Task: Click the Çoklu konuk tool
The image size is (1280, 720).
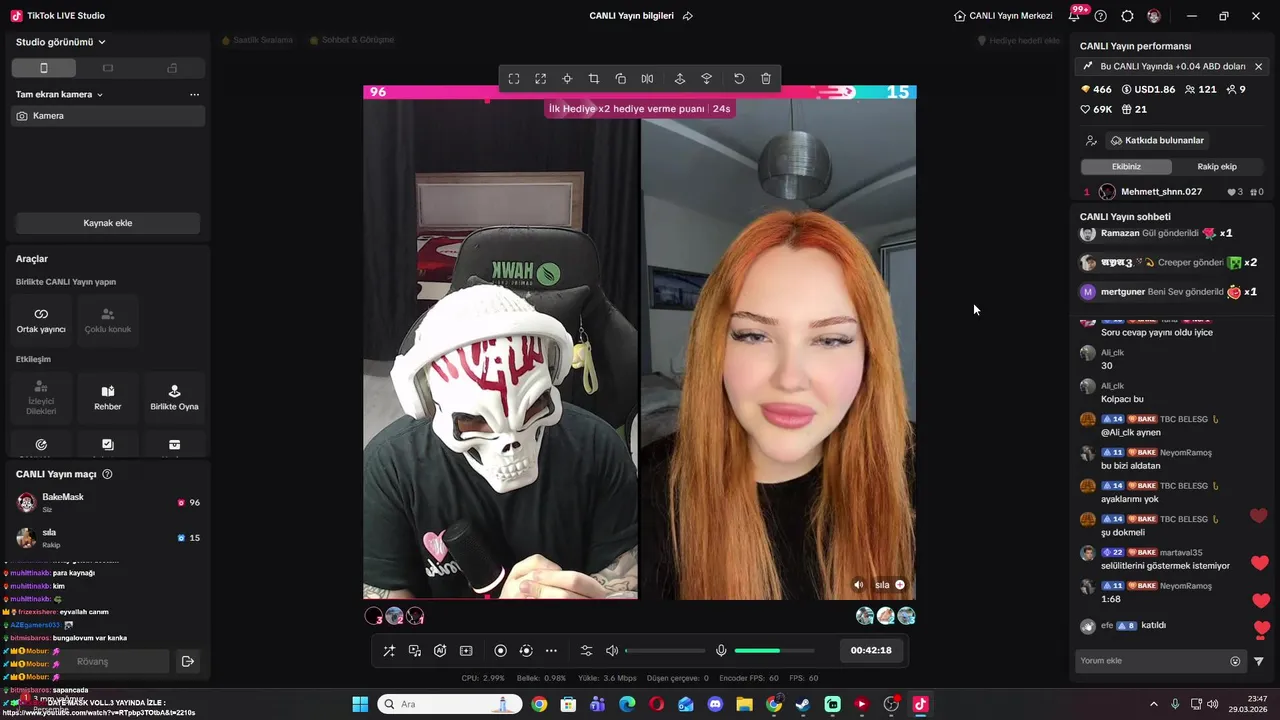Action: [x=108, y=320]
